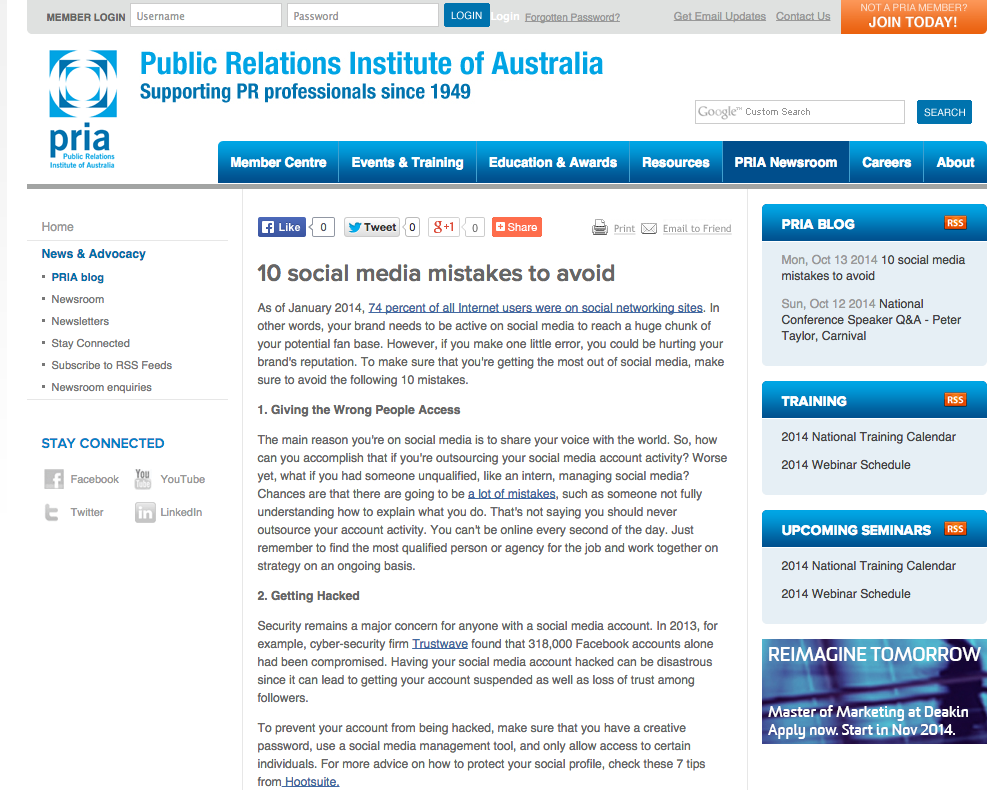Focus the Password input field
The height and width of the screenshot is (790, 990).
(362, 16)
